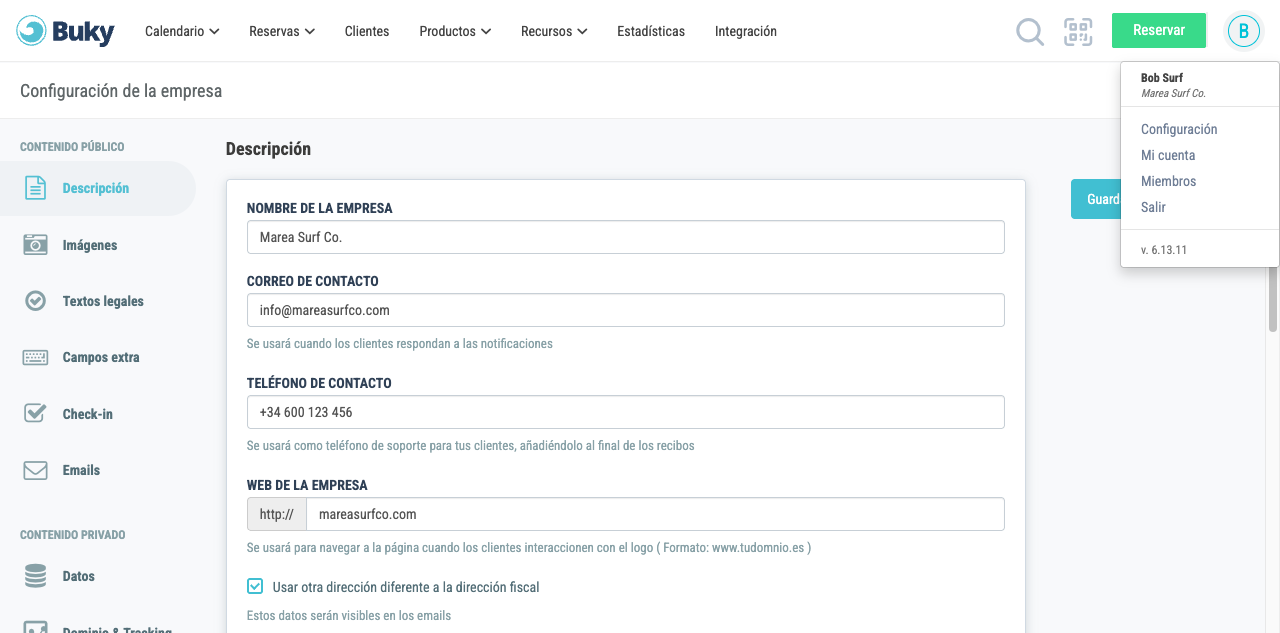Click the Textos legales checkmark icon

pyautogui.click(x=35, y=300)
